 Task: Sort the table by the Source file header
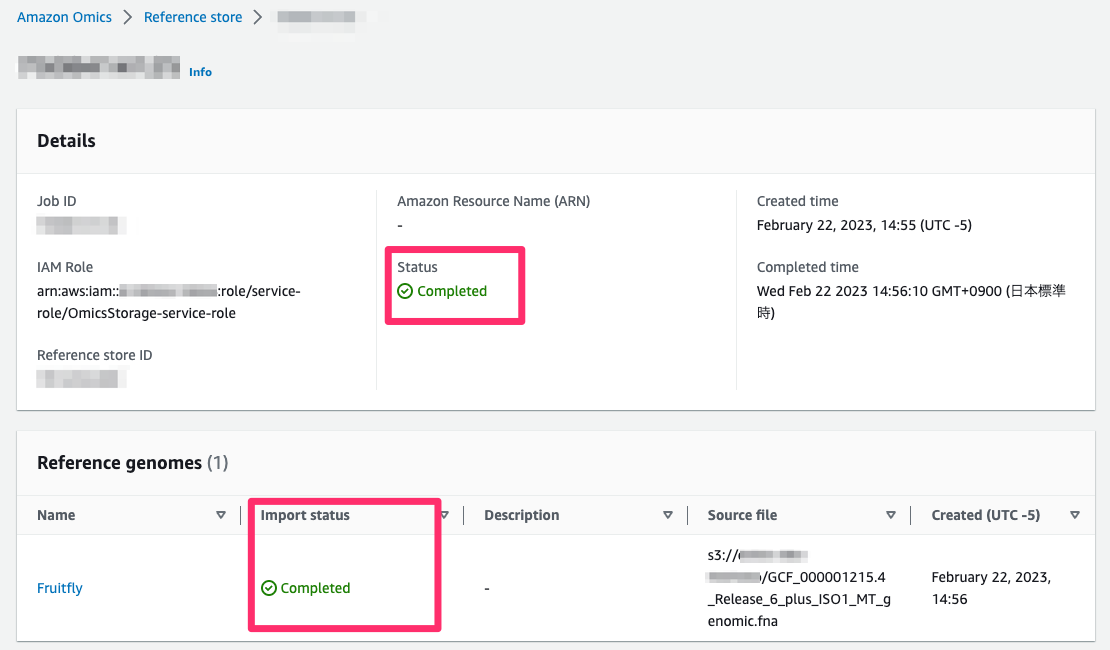click(x=742, y=515)
